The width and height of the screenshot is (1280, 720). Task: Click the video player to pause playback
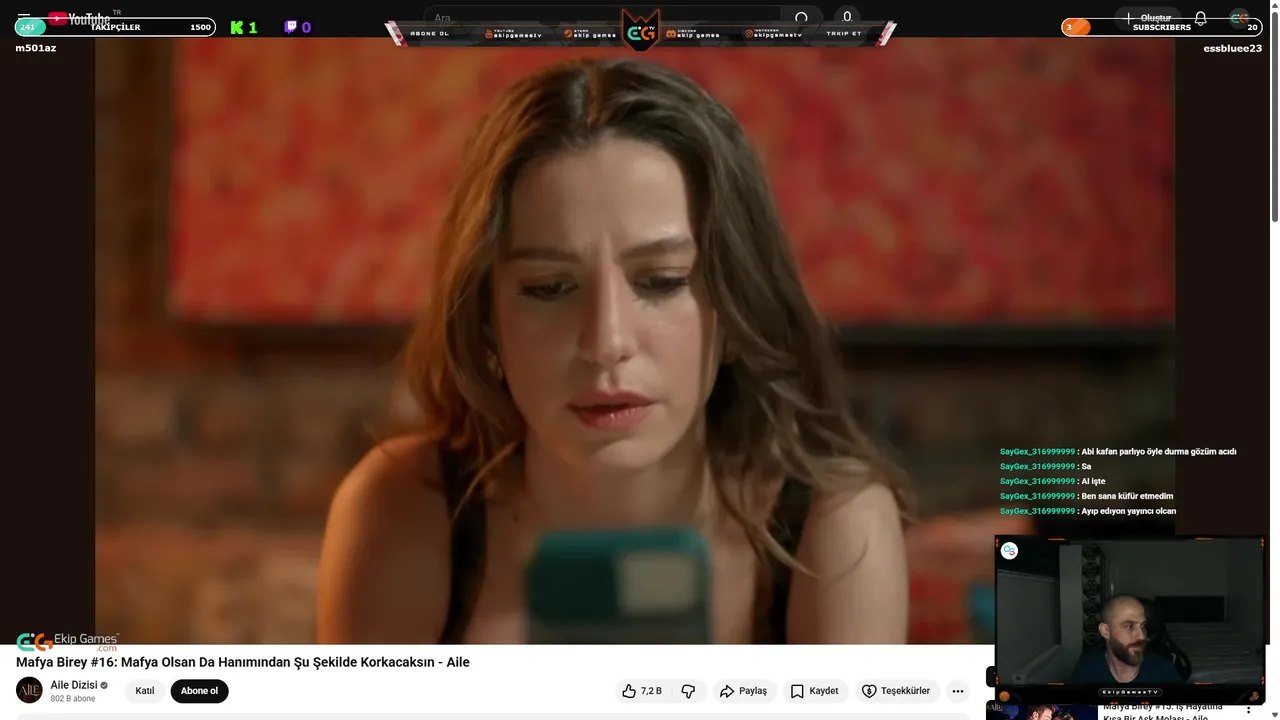(x=635, y=340)
